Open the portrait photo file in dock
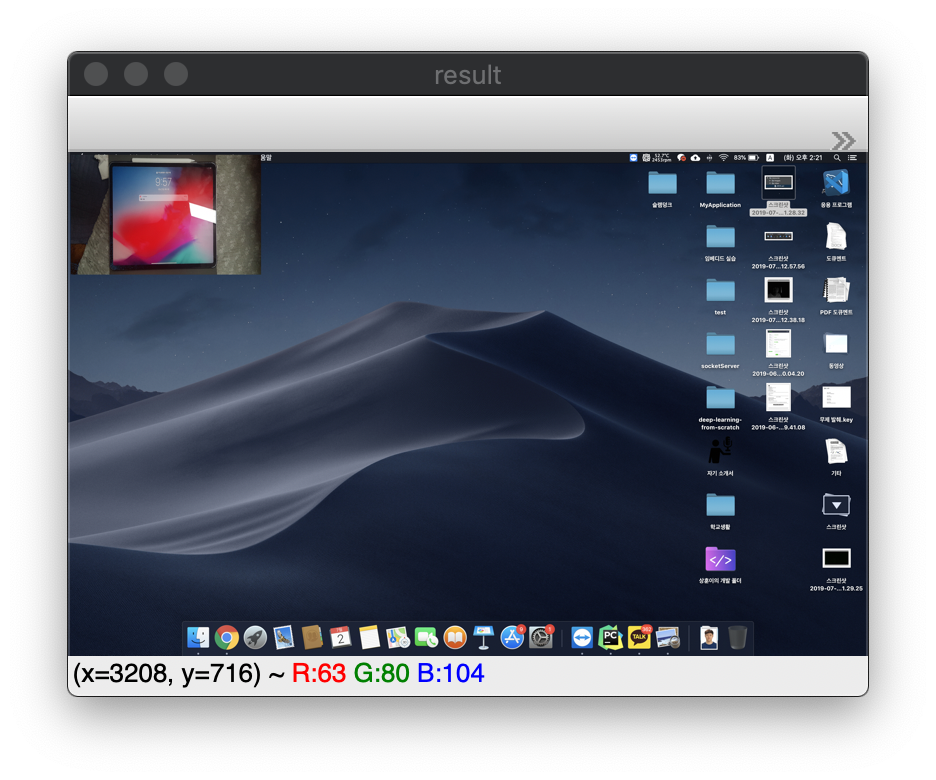The height and width of the screenshot is (780, 936). click(709, 637)
